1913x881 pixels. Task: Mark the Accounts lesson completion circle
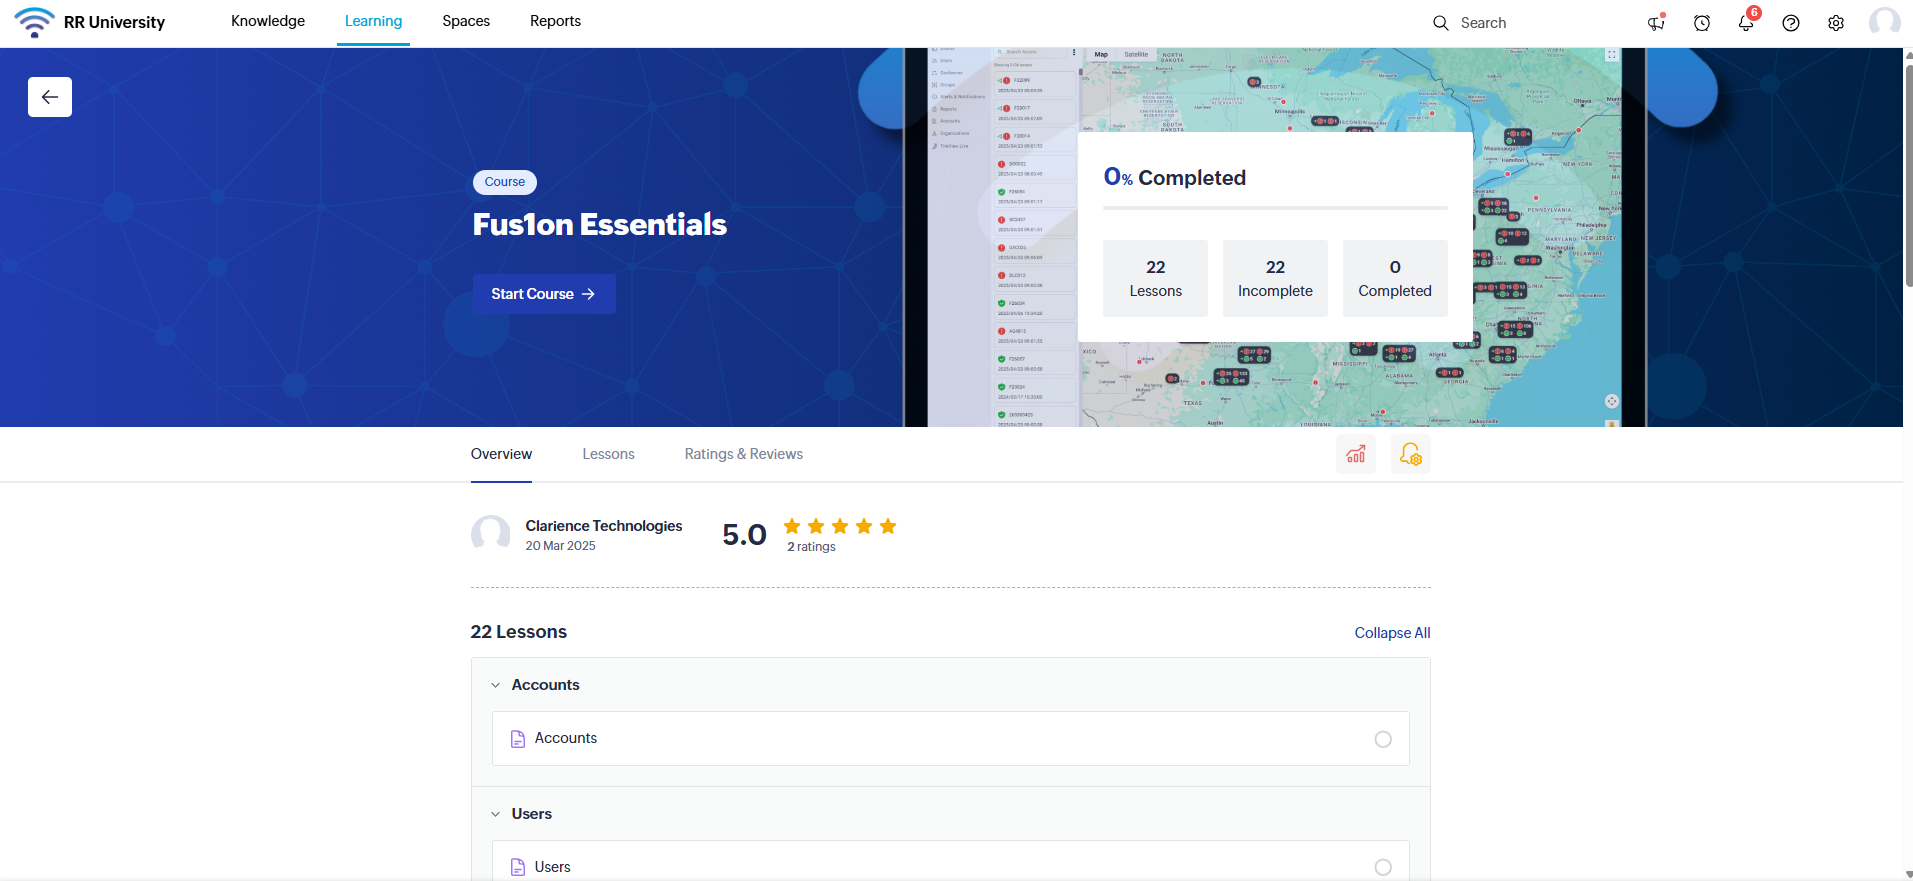pyautogui.click(x=1383, y=739)
